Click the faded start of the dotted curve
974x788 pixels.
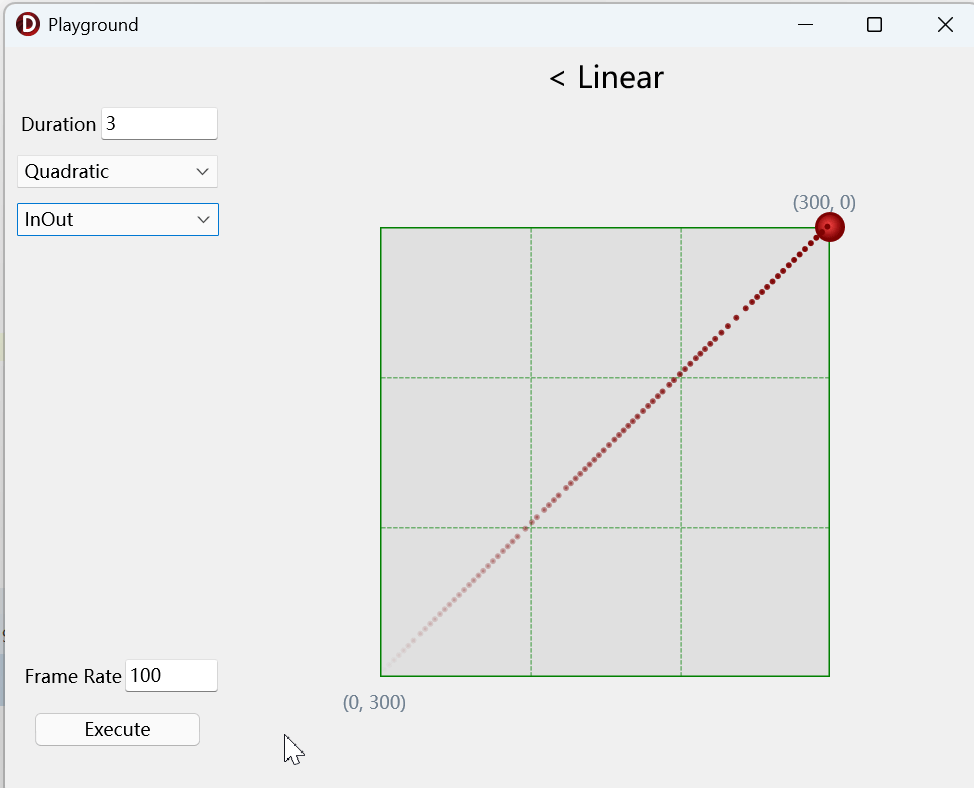click(x=390, y=664)
